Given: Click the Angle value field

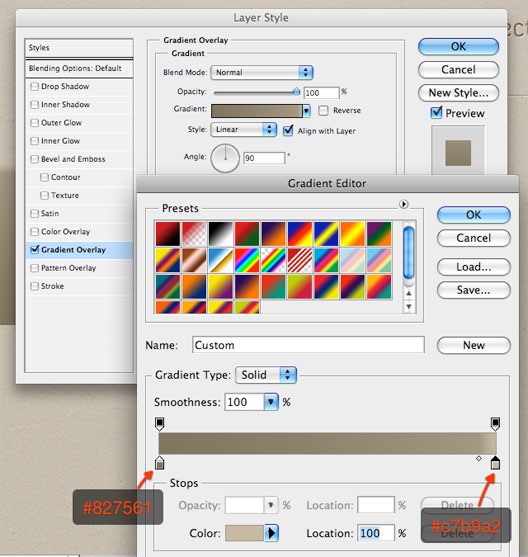Looking at the screenshot, I should tap(264, 158).
